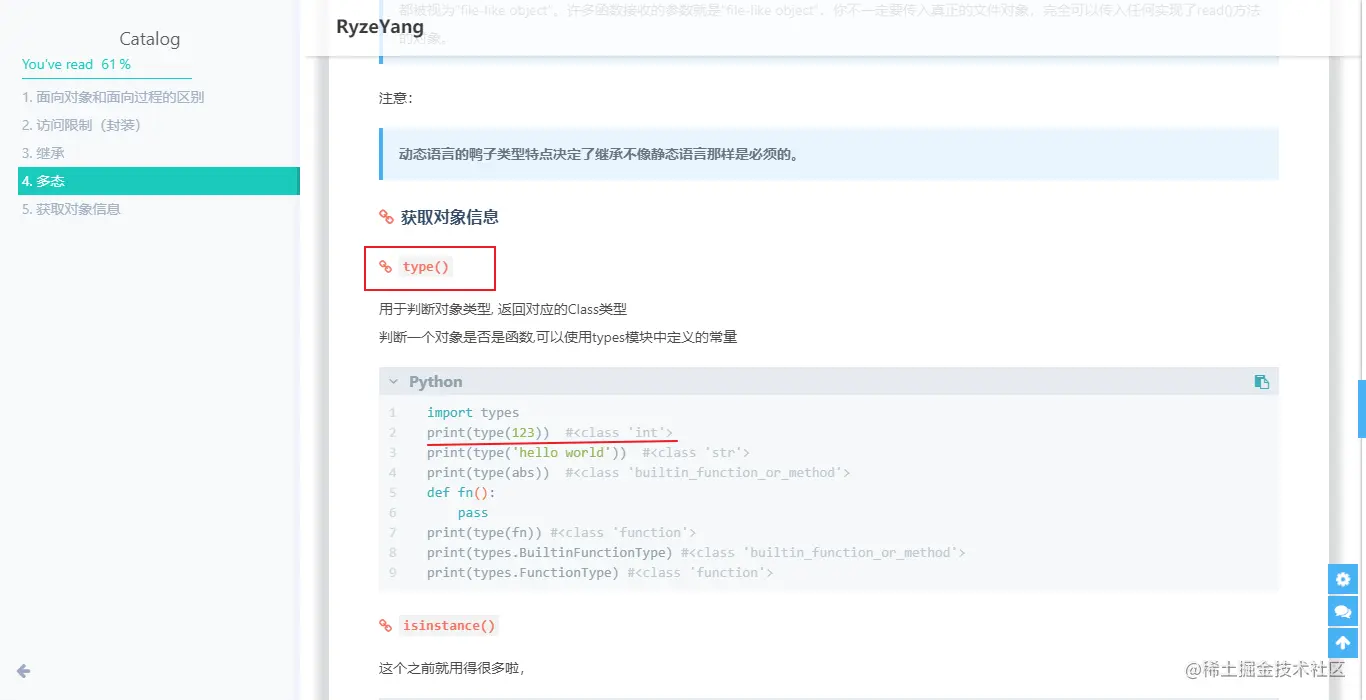Viewport: 1366px width, 700px height.
Task: Go to catalog item 面向对象和面向过程的区别
Action: coord(113,97)
